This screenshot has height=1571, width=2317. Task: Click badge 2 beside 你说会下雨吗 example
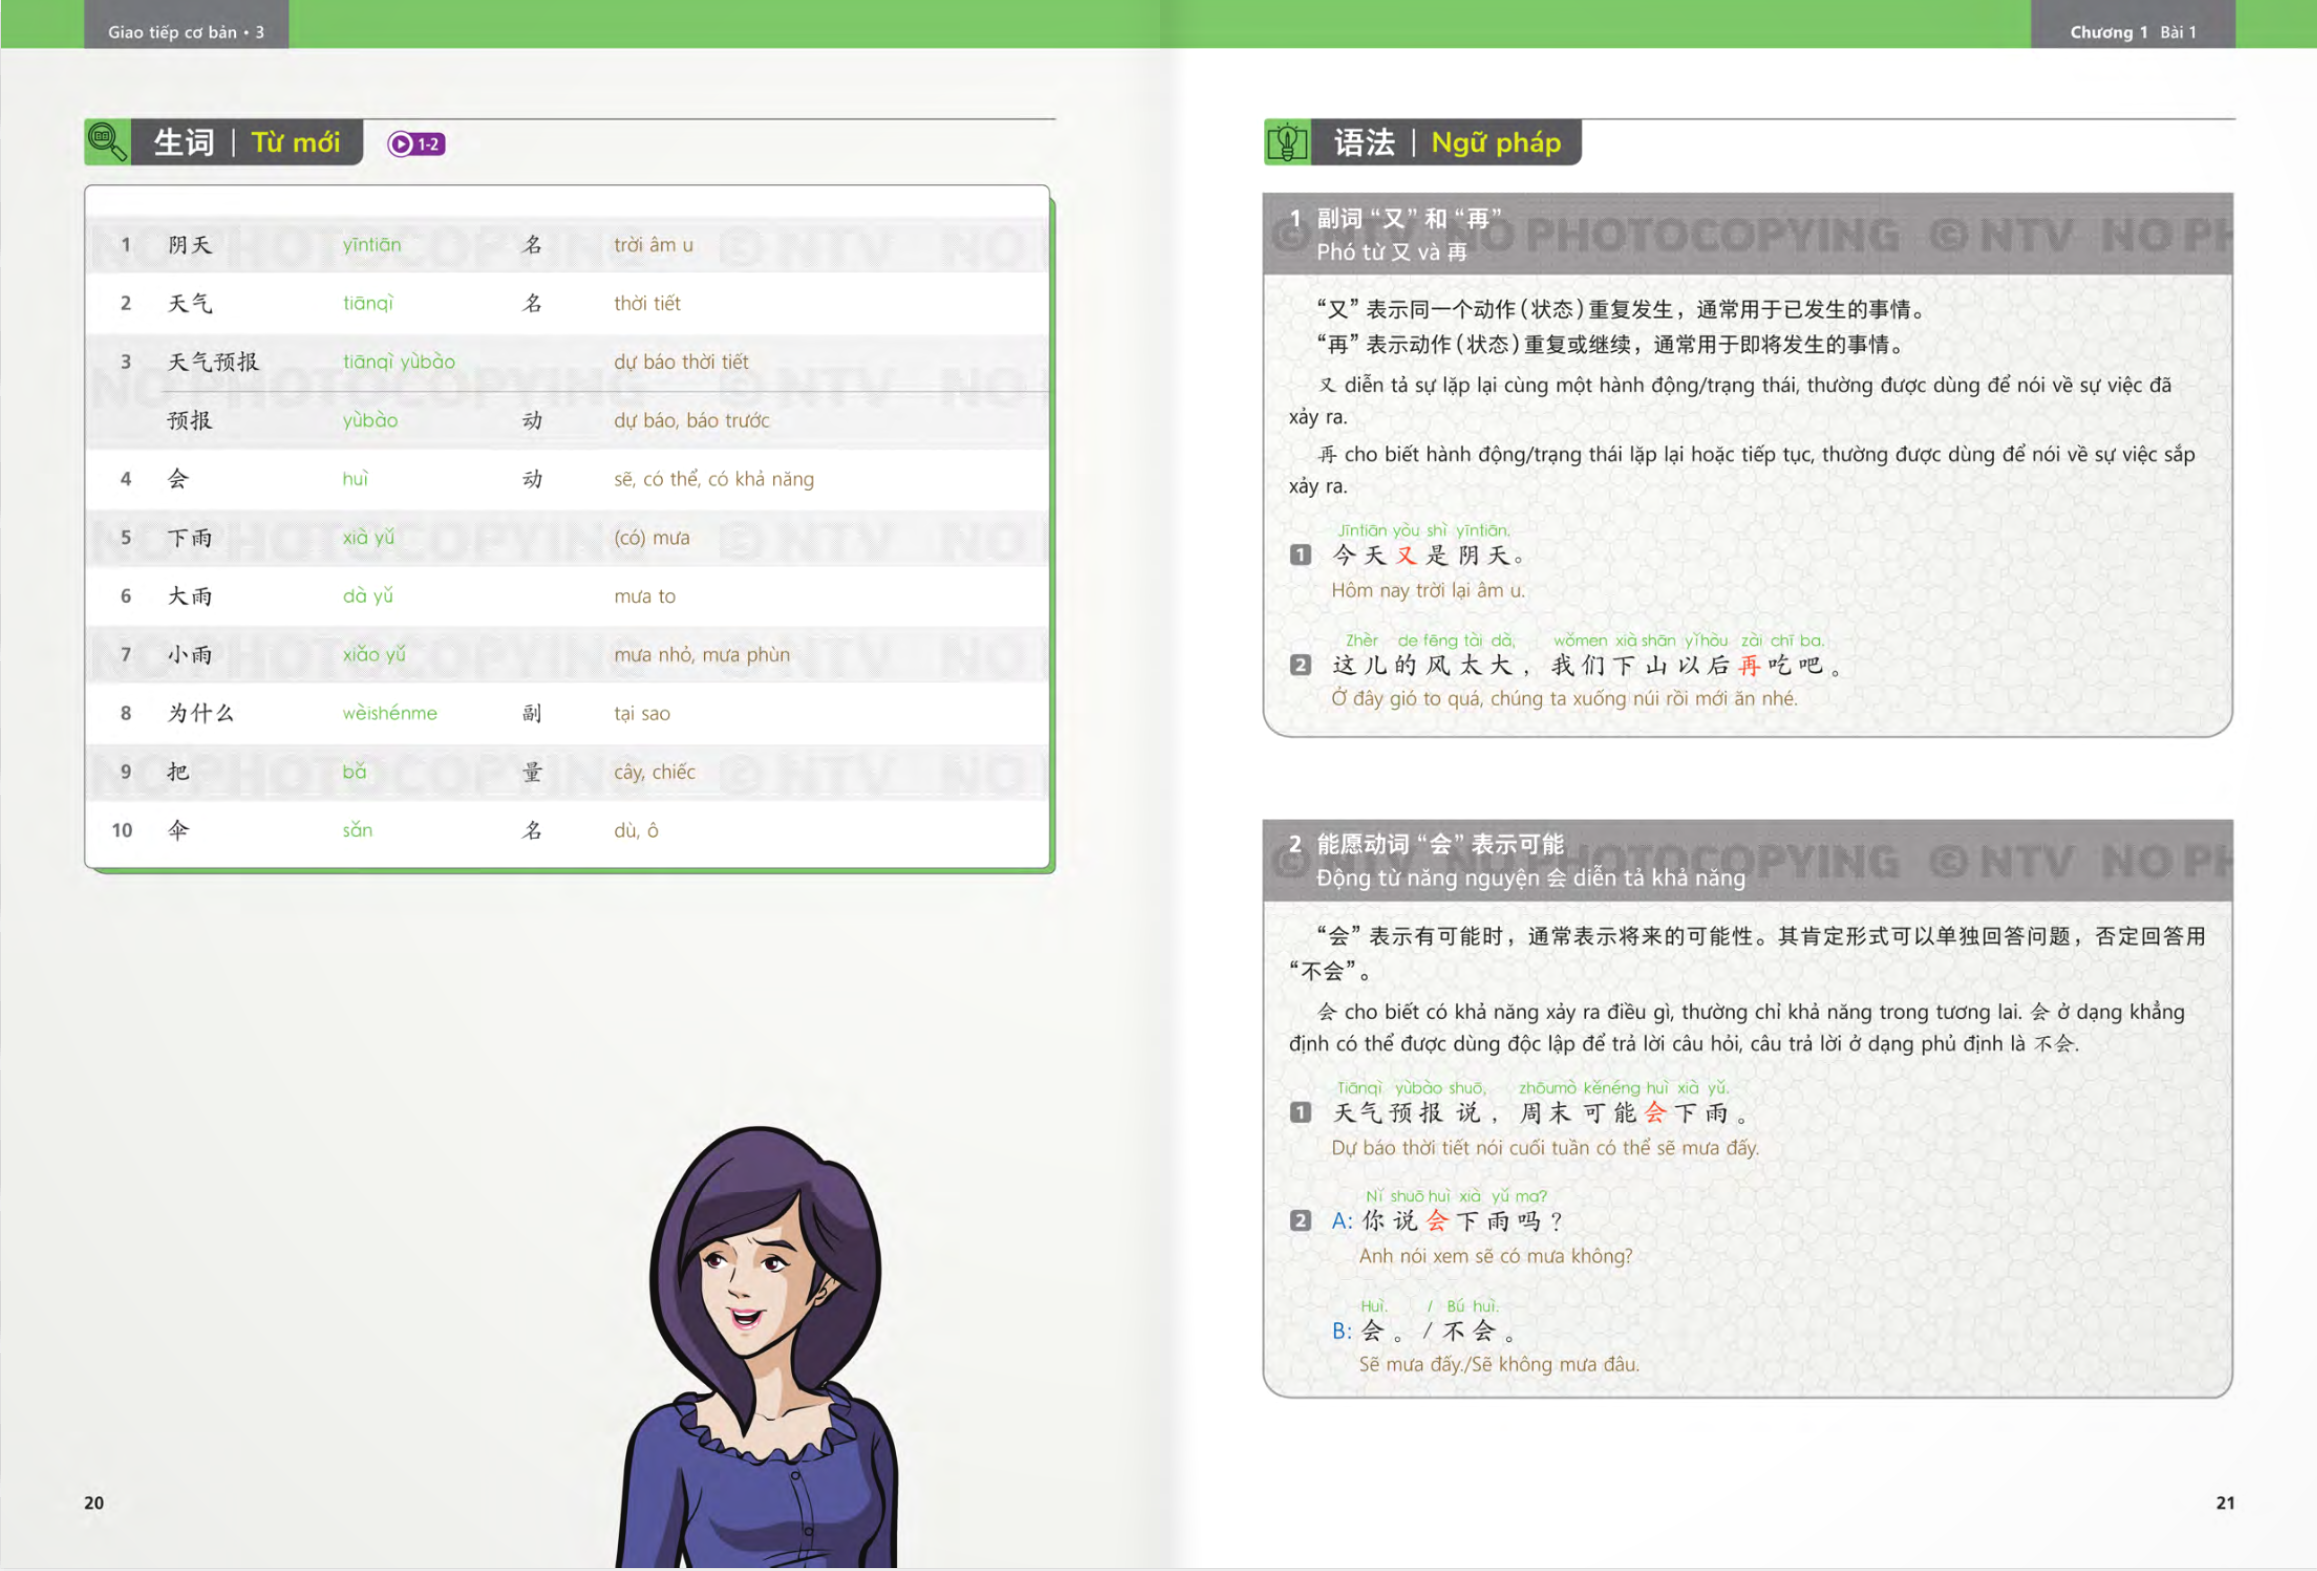[x=1300, y=1220]
